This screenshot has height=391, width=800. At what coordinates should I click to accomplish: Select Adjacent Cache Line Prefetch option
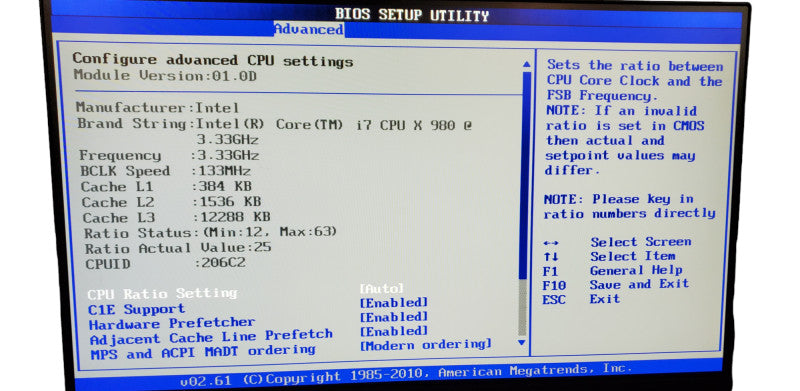(211, 337)
